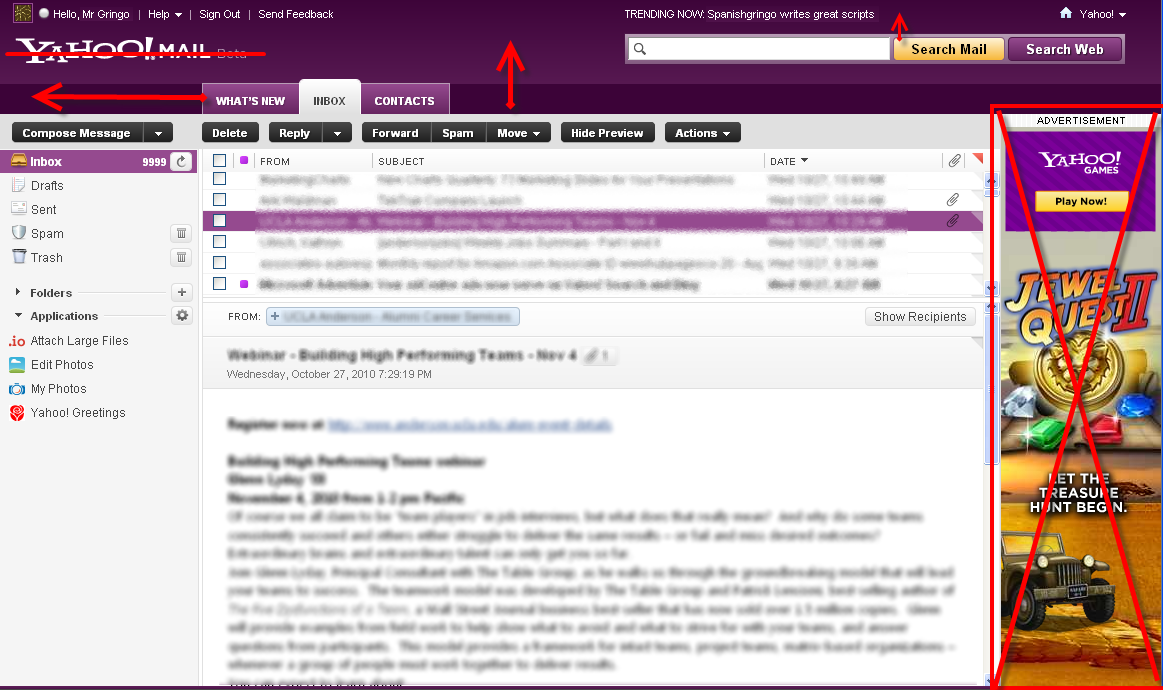
Task: Open Applications settings gear icon
Action: tap(182, 315)
